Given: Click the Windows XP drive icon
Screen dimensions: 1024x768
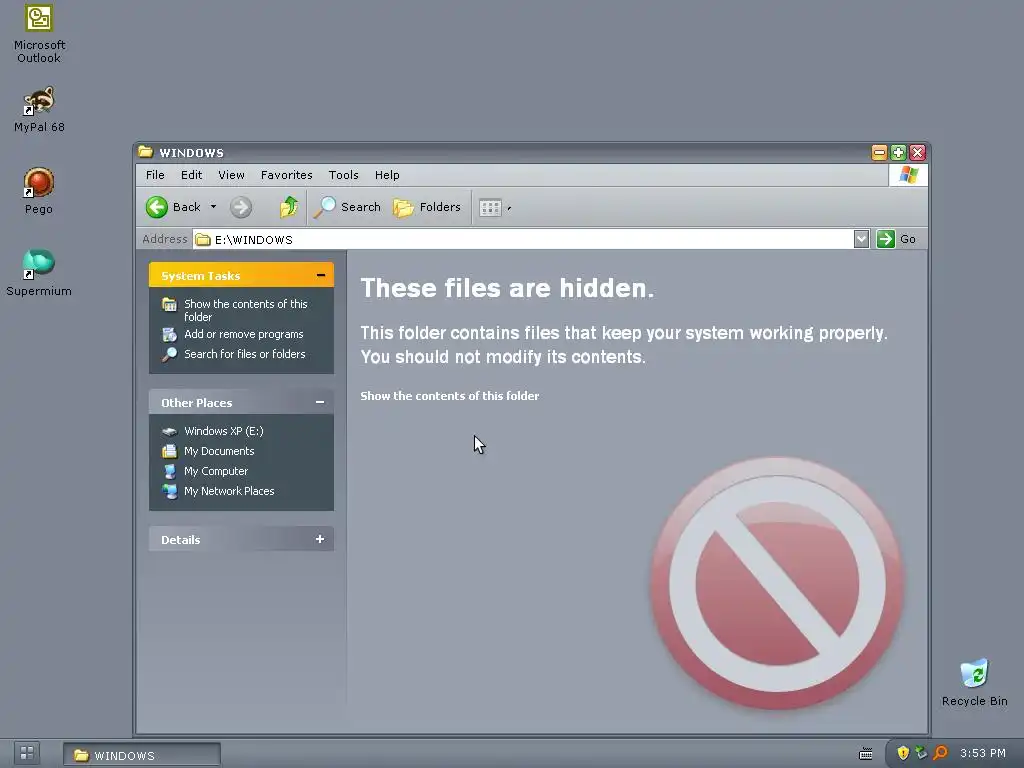Looking at the screenshot, I should [170, 431].
